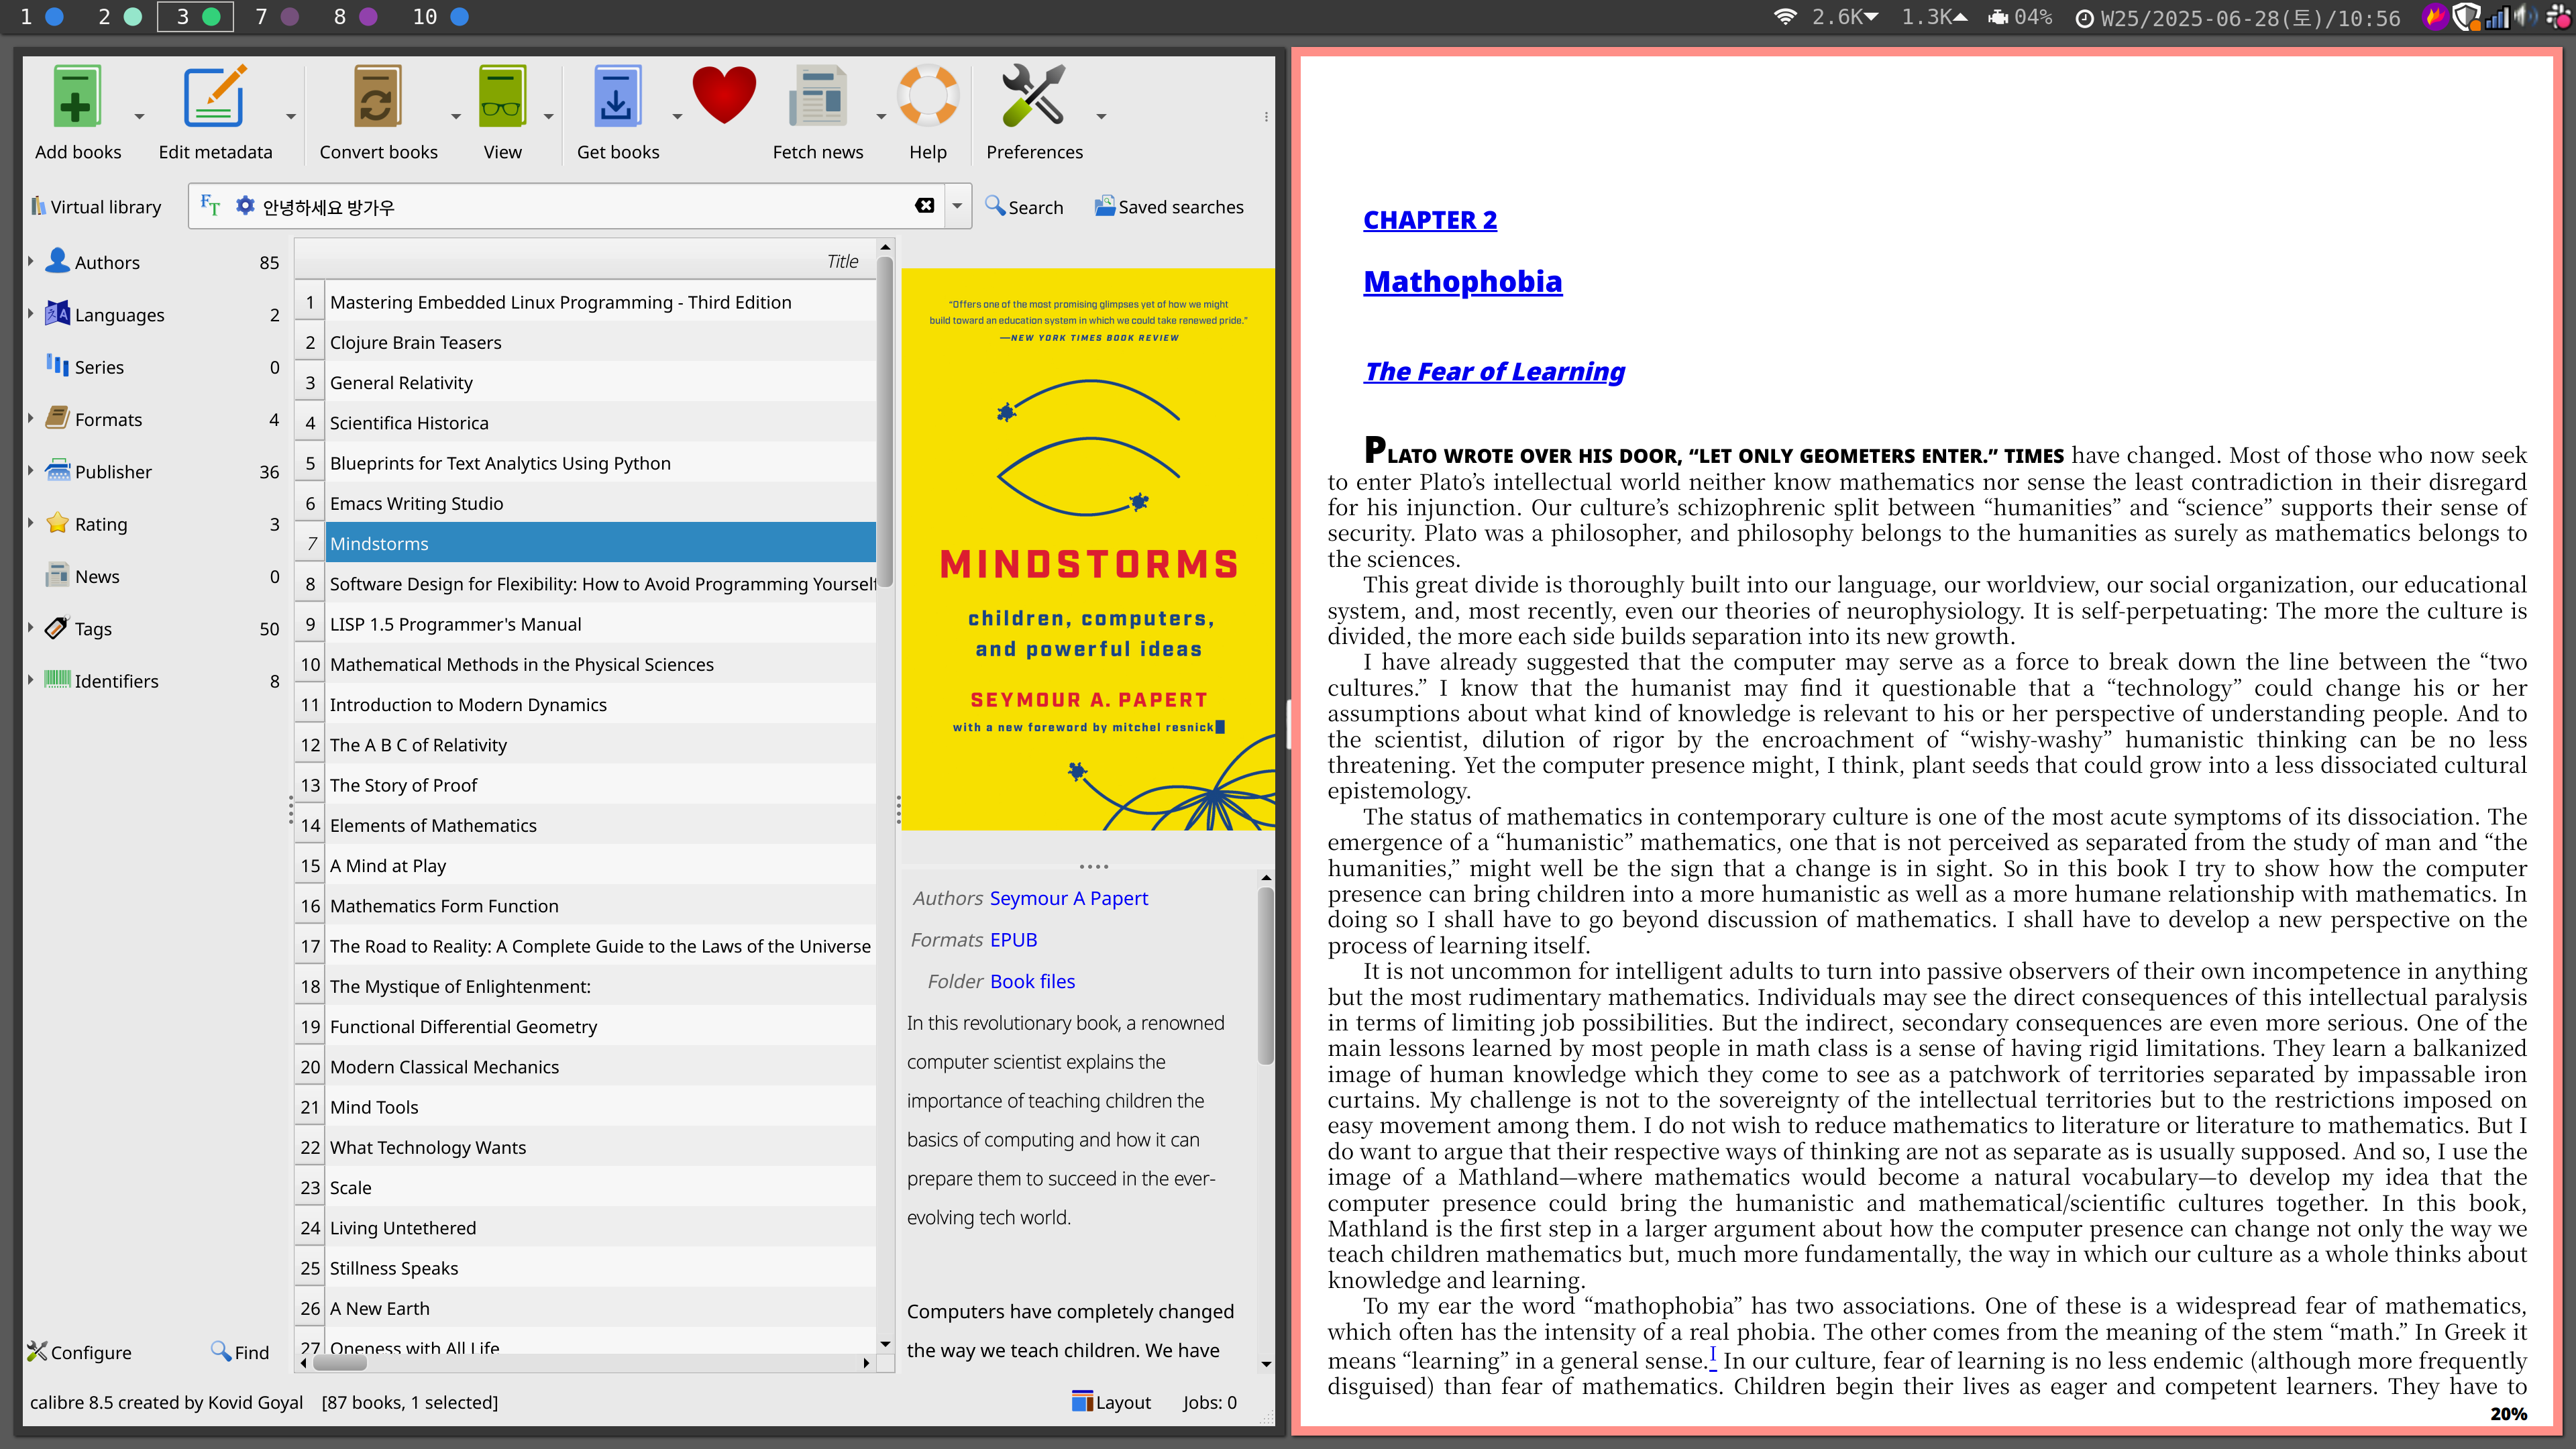This screenshot has height=1449, width=2576.
Task: Open the EPUB format link
Action: tap(1014, 940)
